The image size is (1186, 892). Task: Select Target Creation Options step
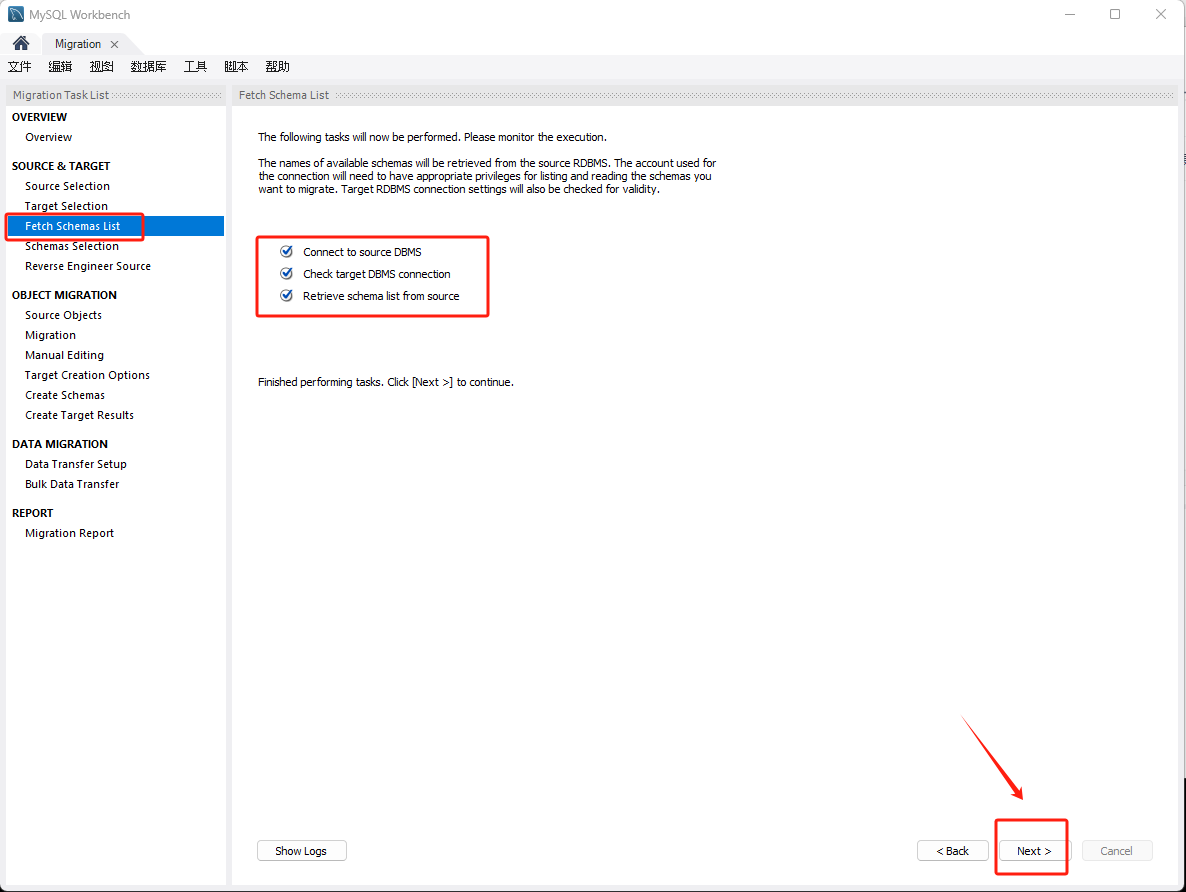(x=87, y=375)
